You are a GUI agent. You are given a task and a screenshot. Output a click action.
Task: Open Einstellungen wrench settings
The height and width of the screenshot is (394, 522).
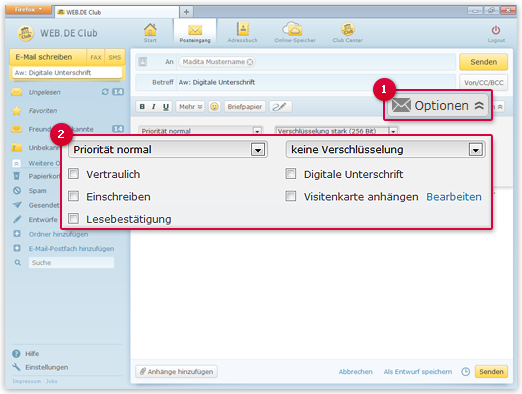pyautogui.click(x=16, y=367)
